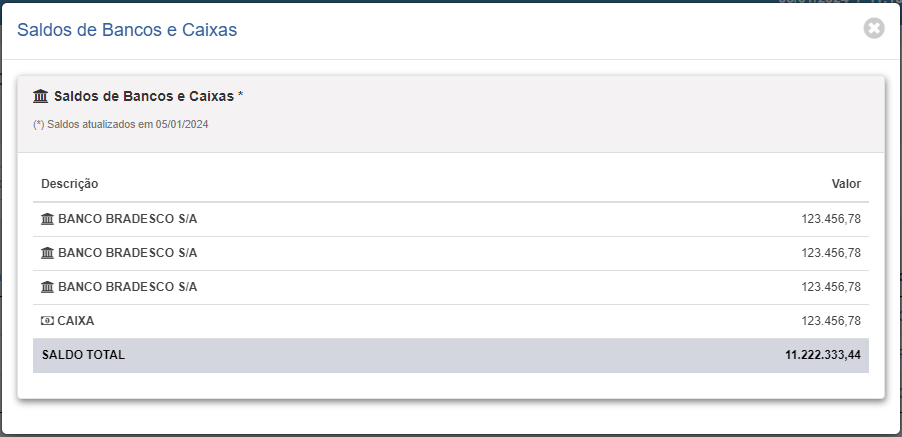Click the bank icon of second BANCO BRADESCO row
The image size is (902, 437).
[x=47, y=253]
